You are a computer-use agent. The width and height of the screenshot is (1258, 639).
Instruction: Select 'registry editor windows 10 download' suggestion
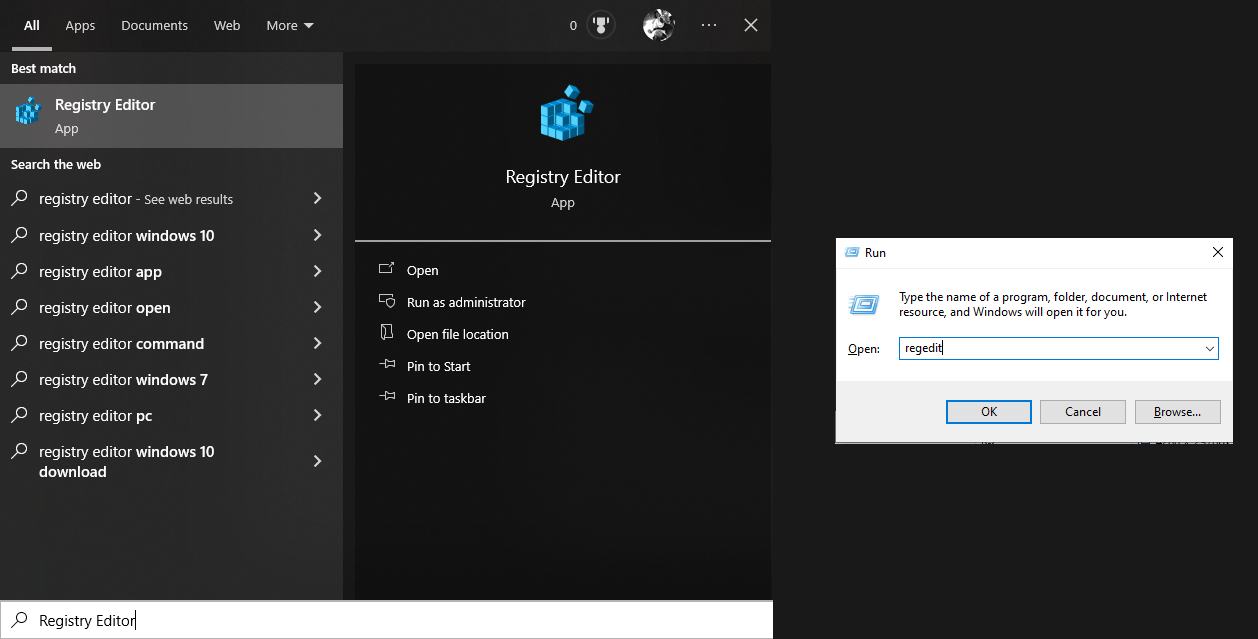click(171, 461)
